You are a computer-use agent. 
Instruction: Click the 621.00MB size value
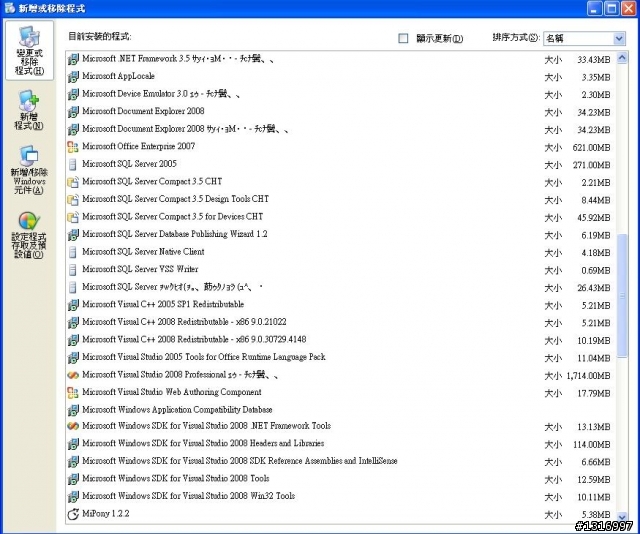pos(591,147)
